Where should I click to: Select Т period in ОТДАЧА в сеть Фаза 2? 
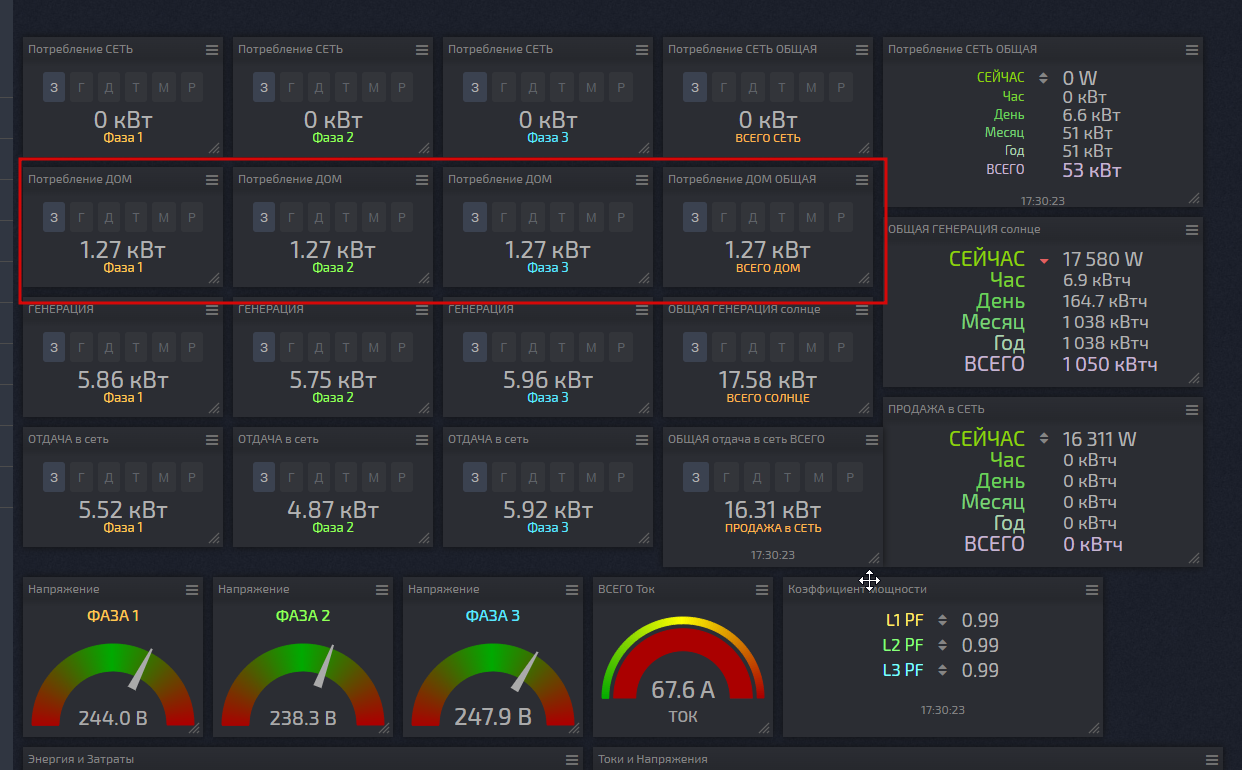click(346, 477)
